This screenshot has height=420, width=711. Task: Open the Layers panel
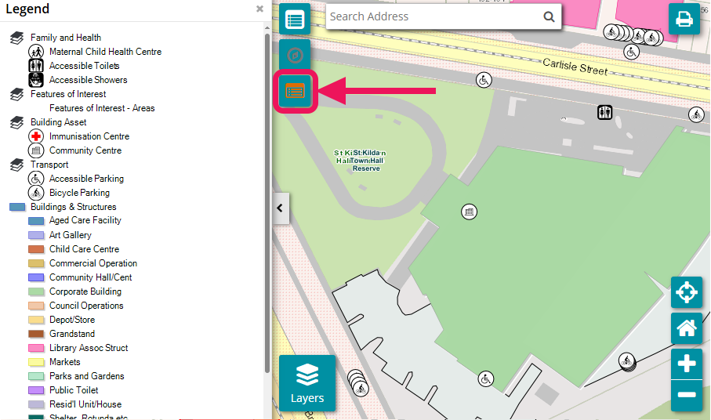[307, 383]
